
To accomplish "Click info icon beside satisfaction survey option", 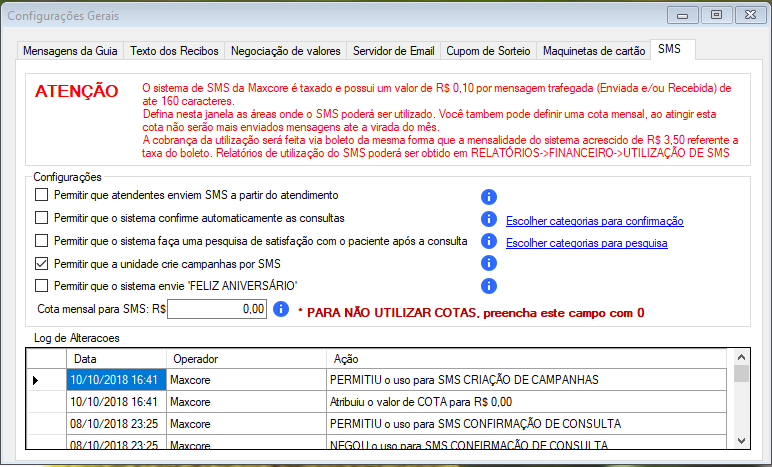I will (x=489, y=241).
